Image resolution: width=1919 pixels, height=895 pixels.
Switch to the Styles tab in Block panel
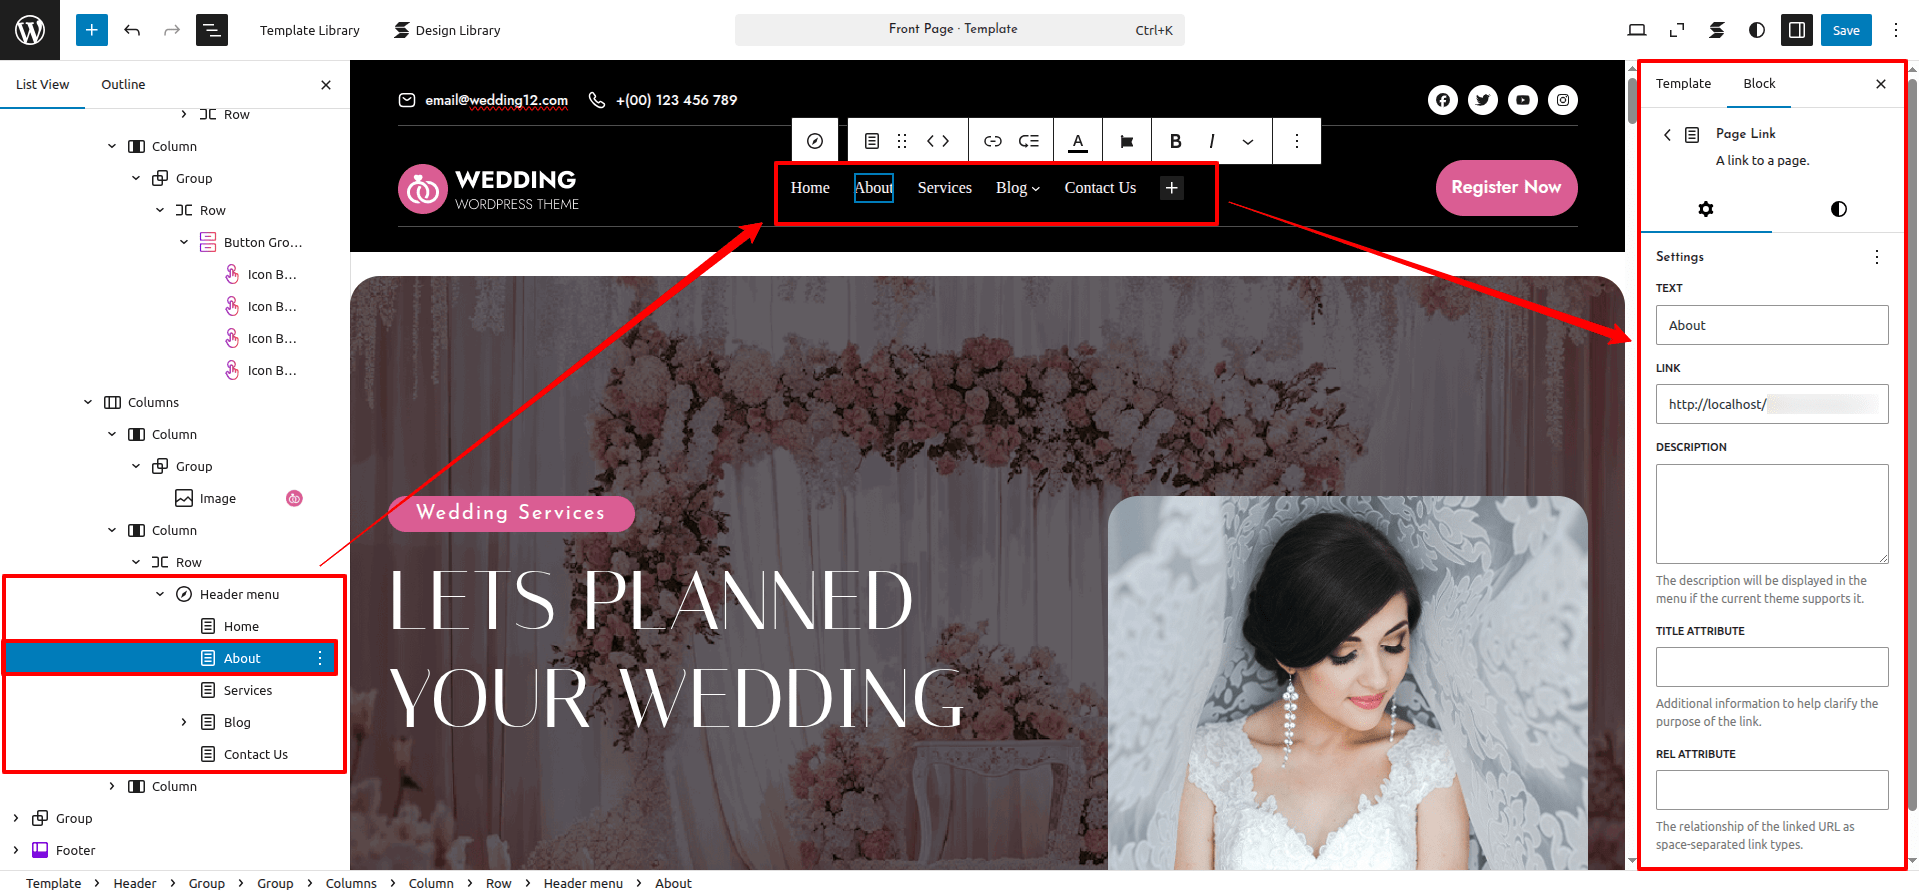[x=1838, y=209]
